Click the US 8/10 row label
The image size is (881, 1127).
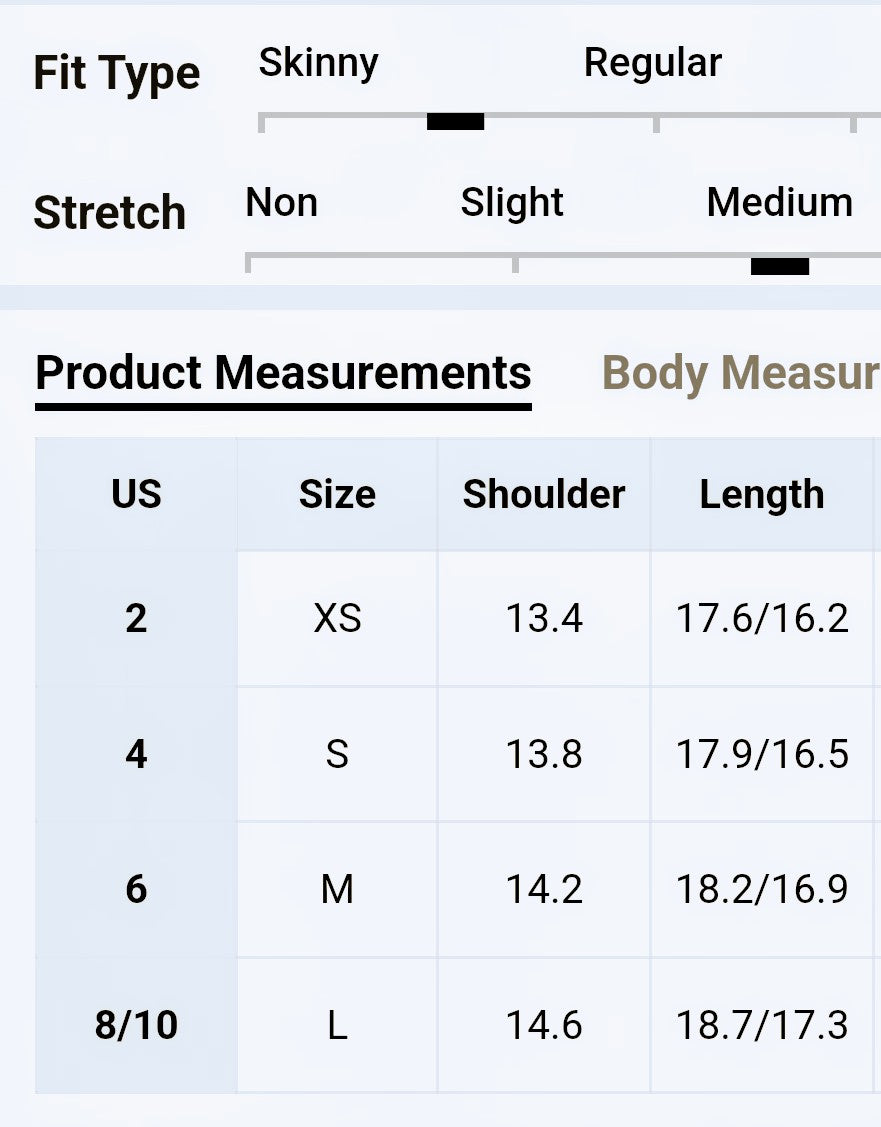click(x=136, y=1025)
